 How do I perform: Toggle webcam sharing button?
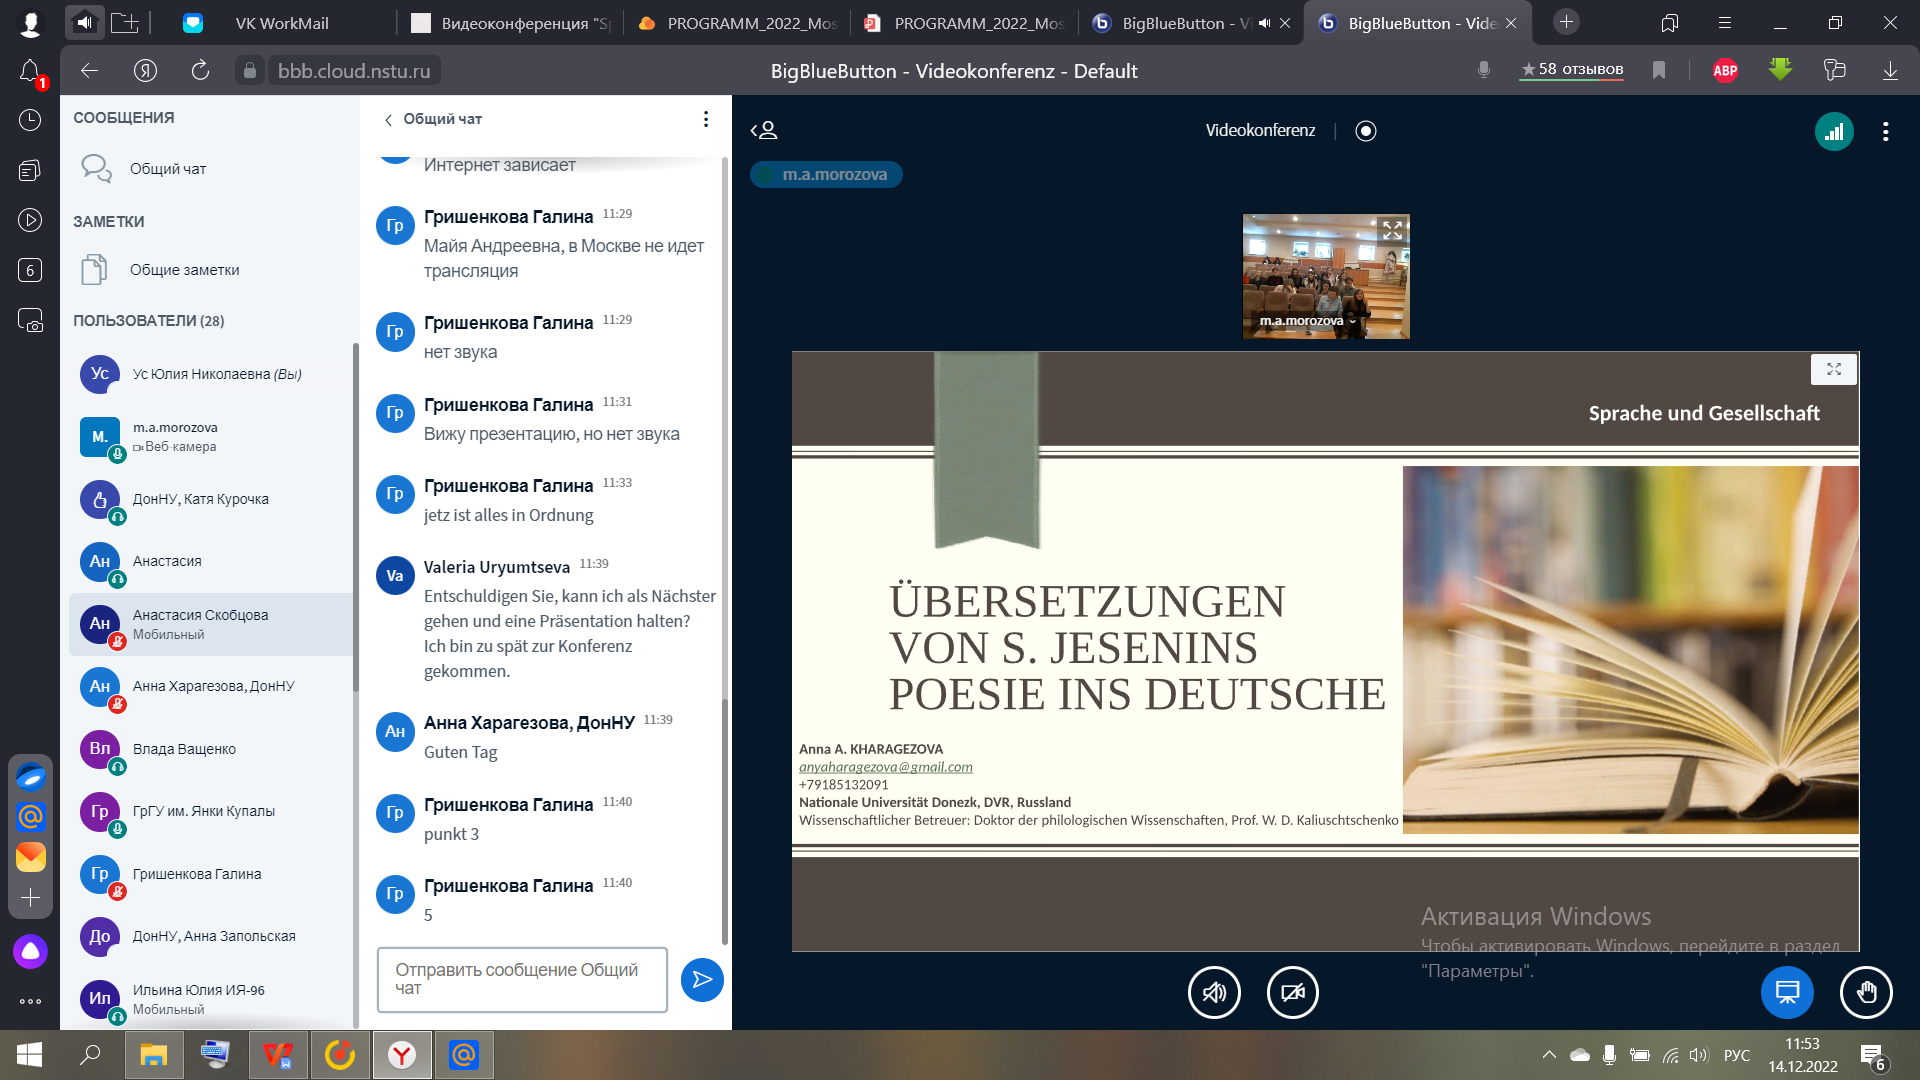1293,992
